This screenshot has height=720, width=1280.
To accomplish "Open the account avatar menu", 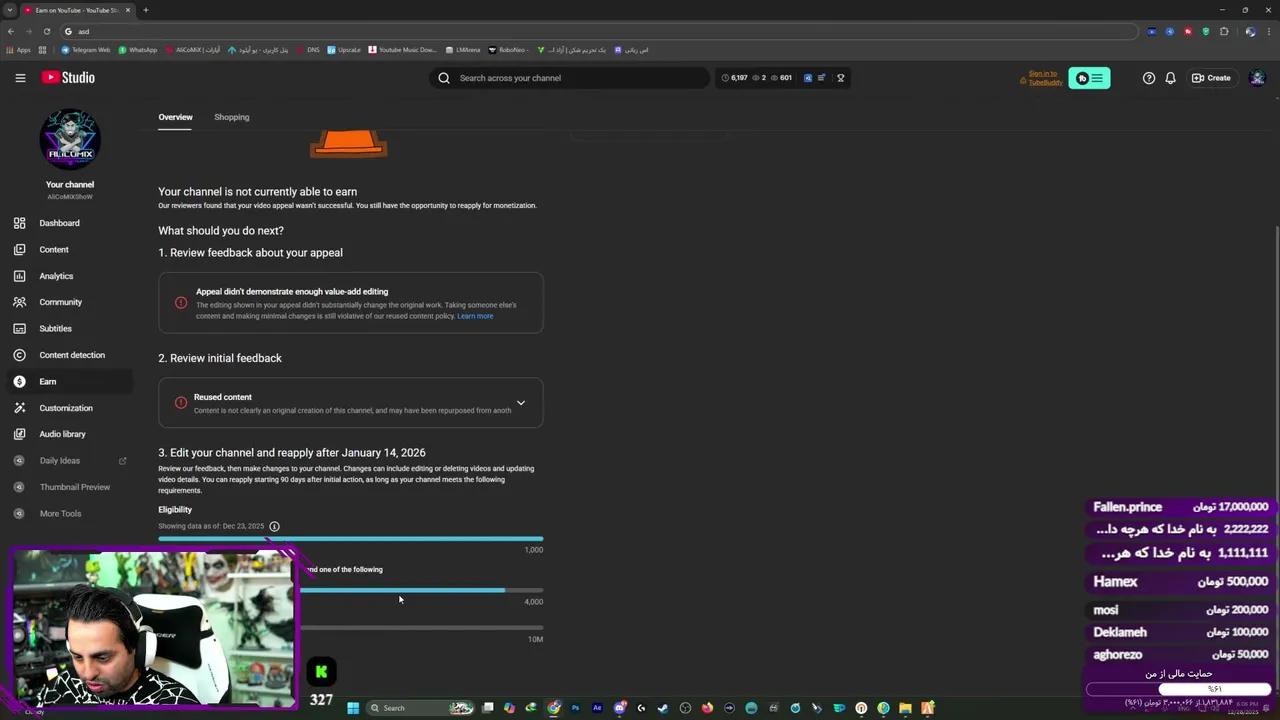I will point(1257,78).
